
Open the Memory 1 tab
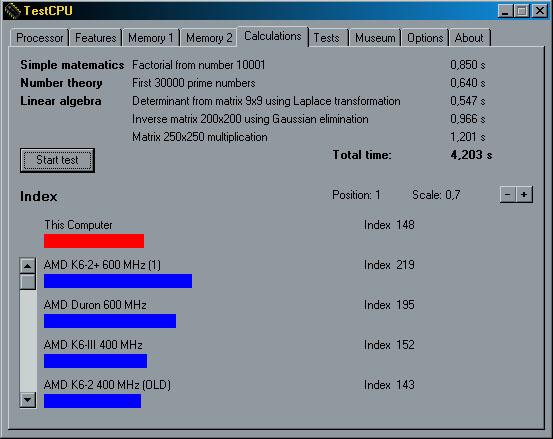151,38
